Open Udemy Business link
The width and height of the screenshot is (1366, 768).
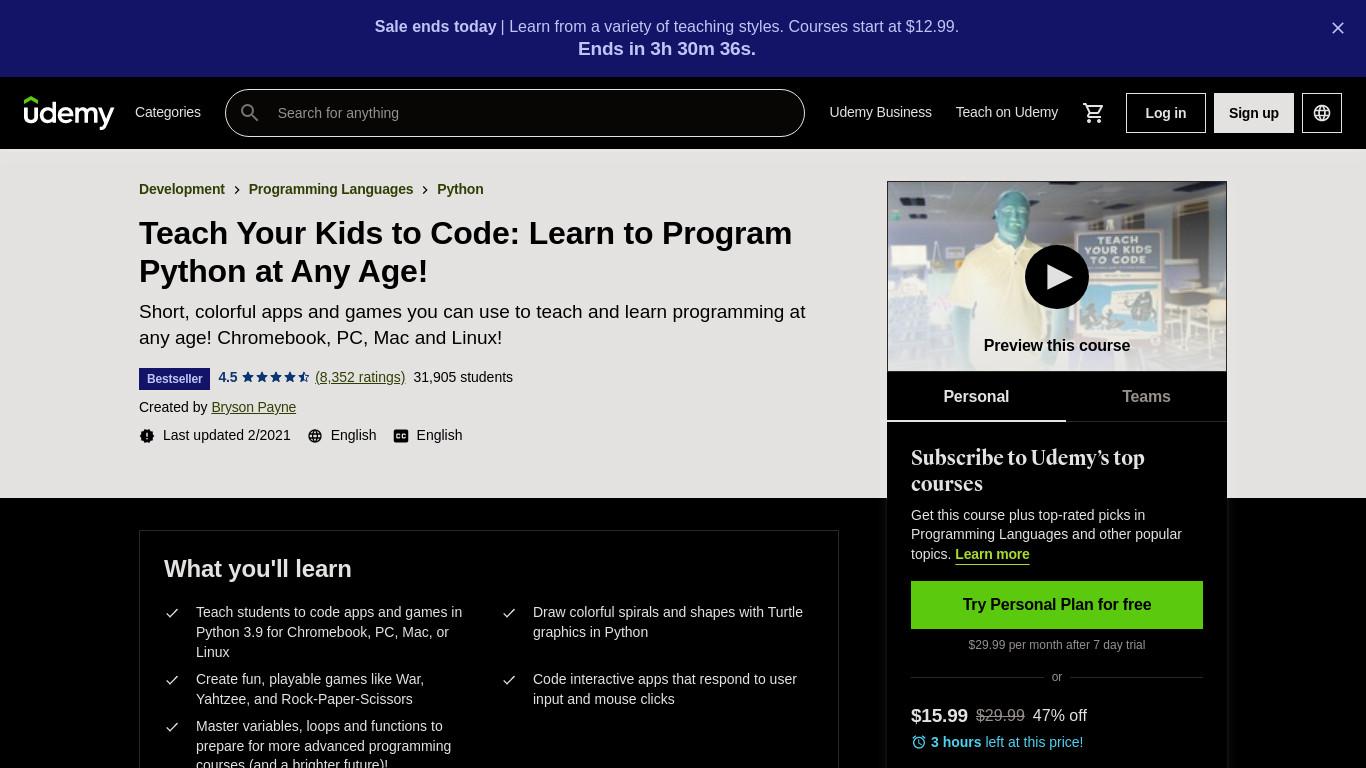click(880, 112)
